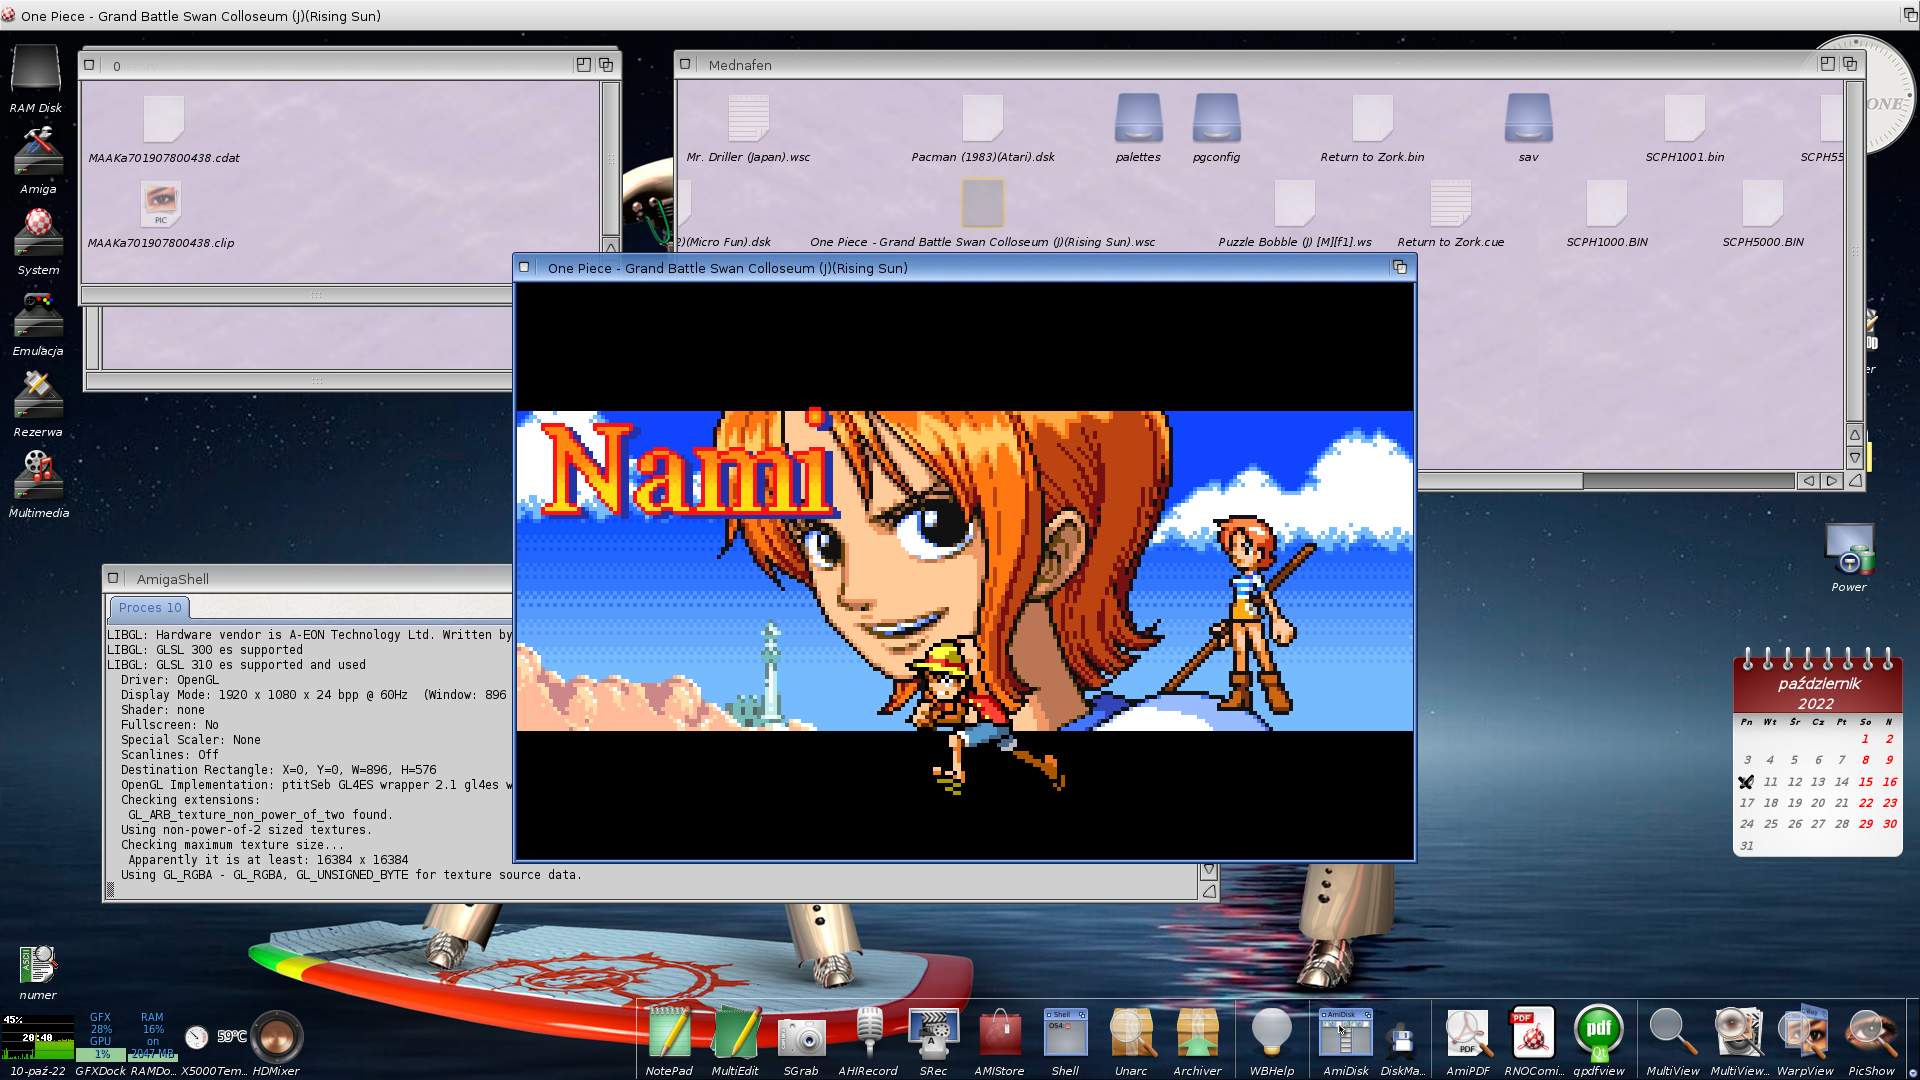
Task: Select day 22 in calendar
Action: [x=1866, y=803]
